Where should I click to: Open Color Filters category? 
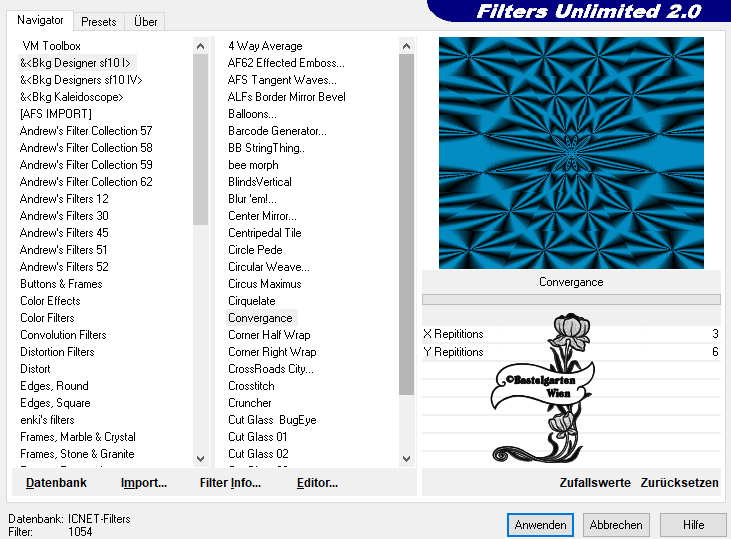click(x=47, y=318)
